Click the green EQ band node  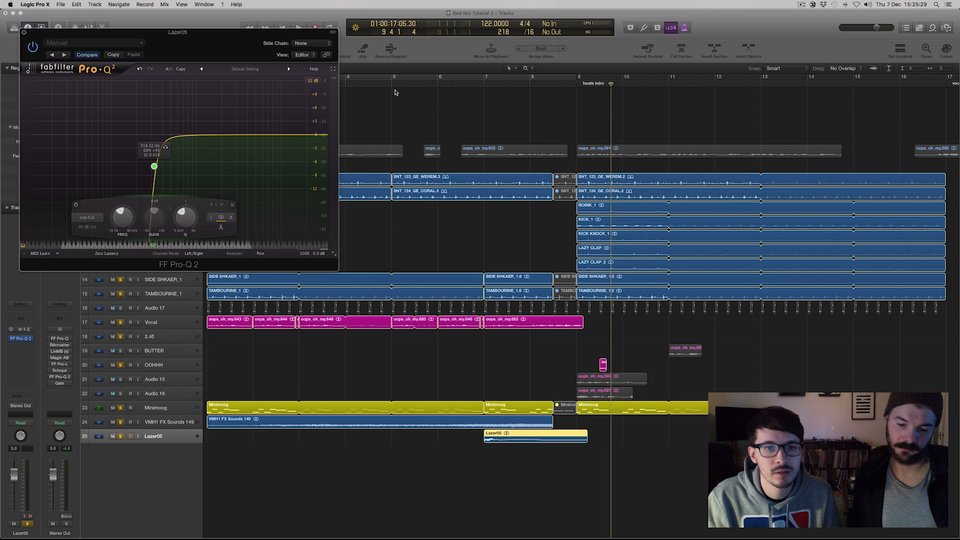click(x=154, y=166)
